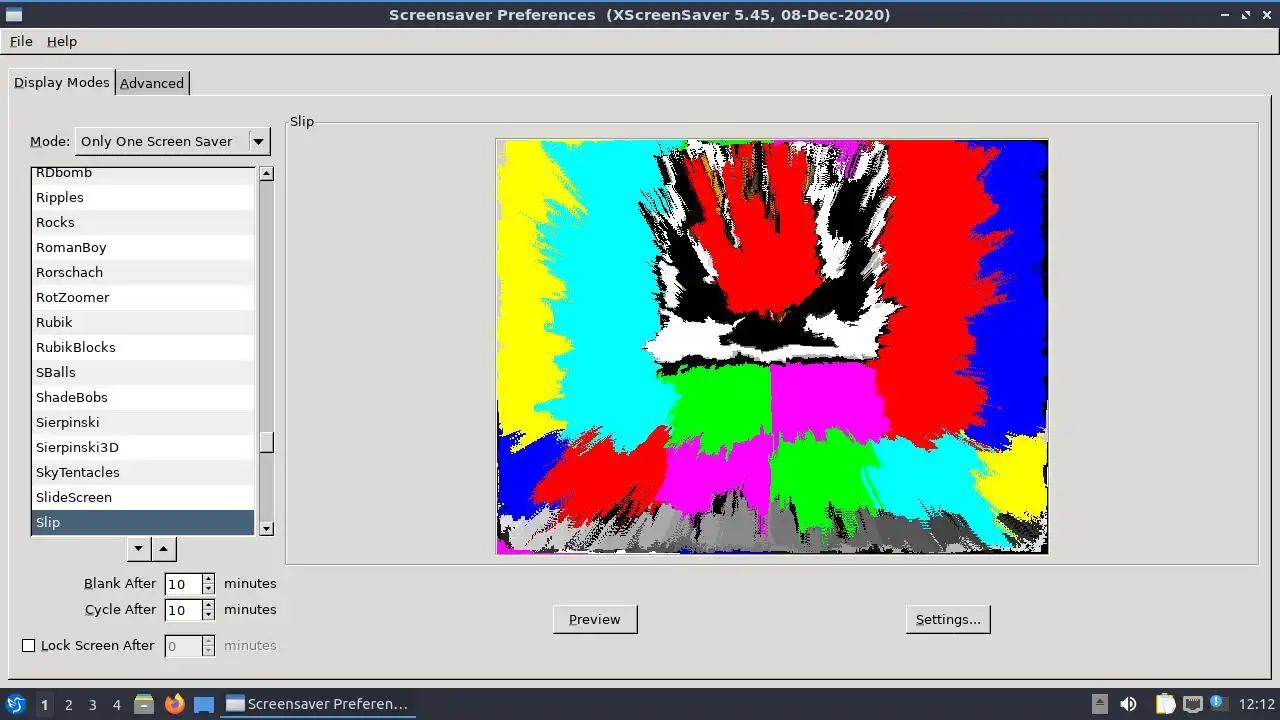Viewport: 1280px width, 720px height.
Task: Switch to virtual desktop 4
Action: tap(116, 704)
